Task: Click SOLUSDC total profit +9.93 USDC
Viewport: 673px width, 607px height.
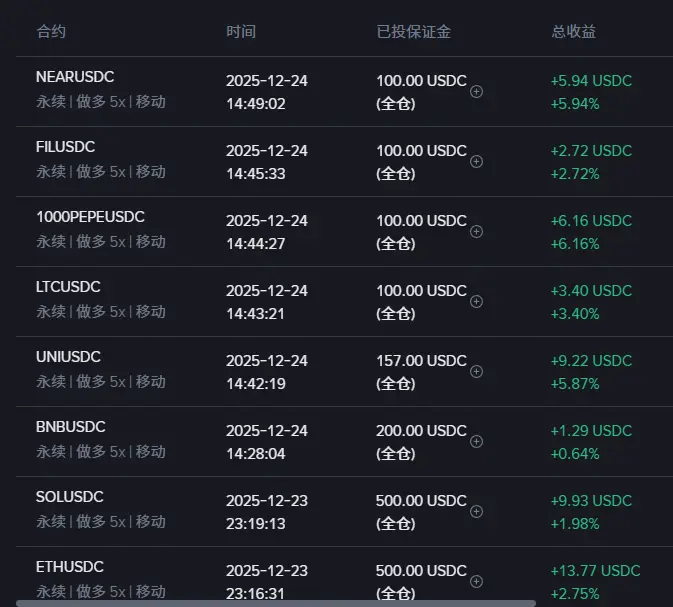Action: point(591,501)
